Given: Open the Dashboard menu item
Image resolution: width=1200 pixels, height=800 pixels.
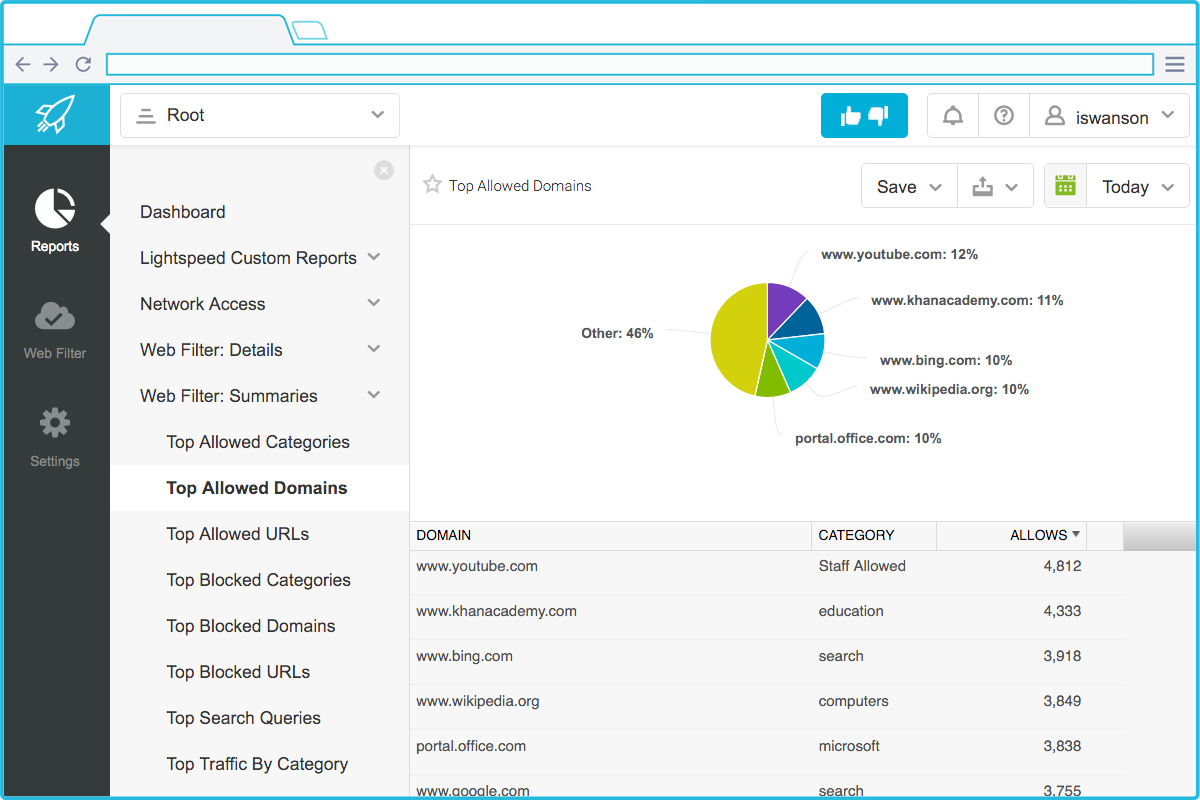Looking at the screenshot, I should click(x=183, y=212).
